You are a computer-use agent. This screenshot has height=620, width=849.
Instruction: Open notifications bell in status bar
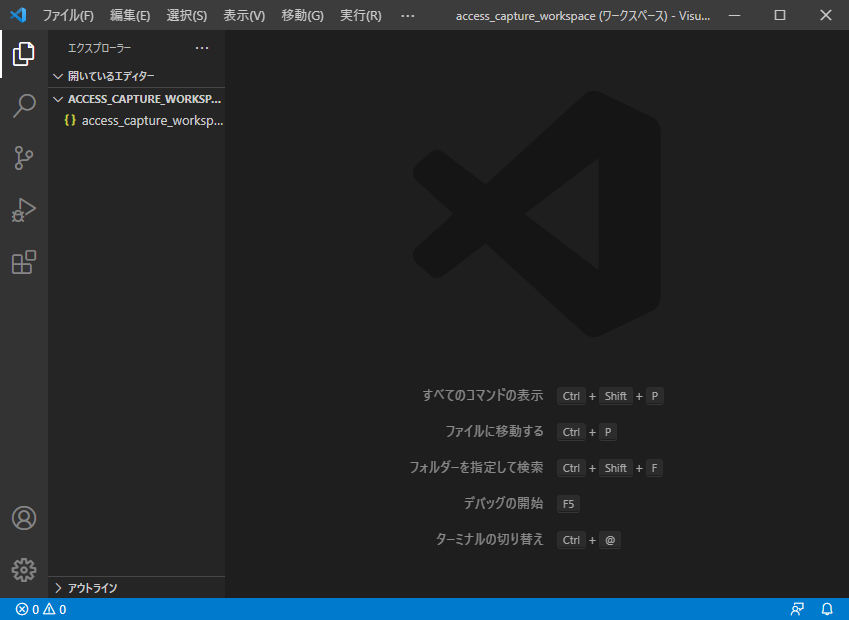click(827, 609)
